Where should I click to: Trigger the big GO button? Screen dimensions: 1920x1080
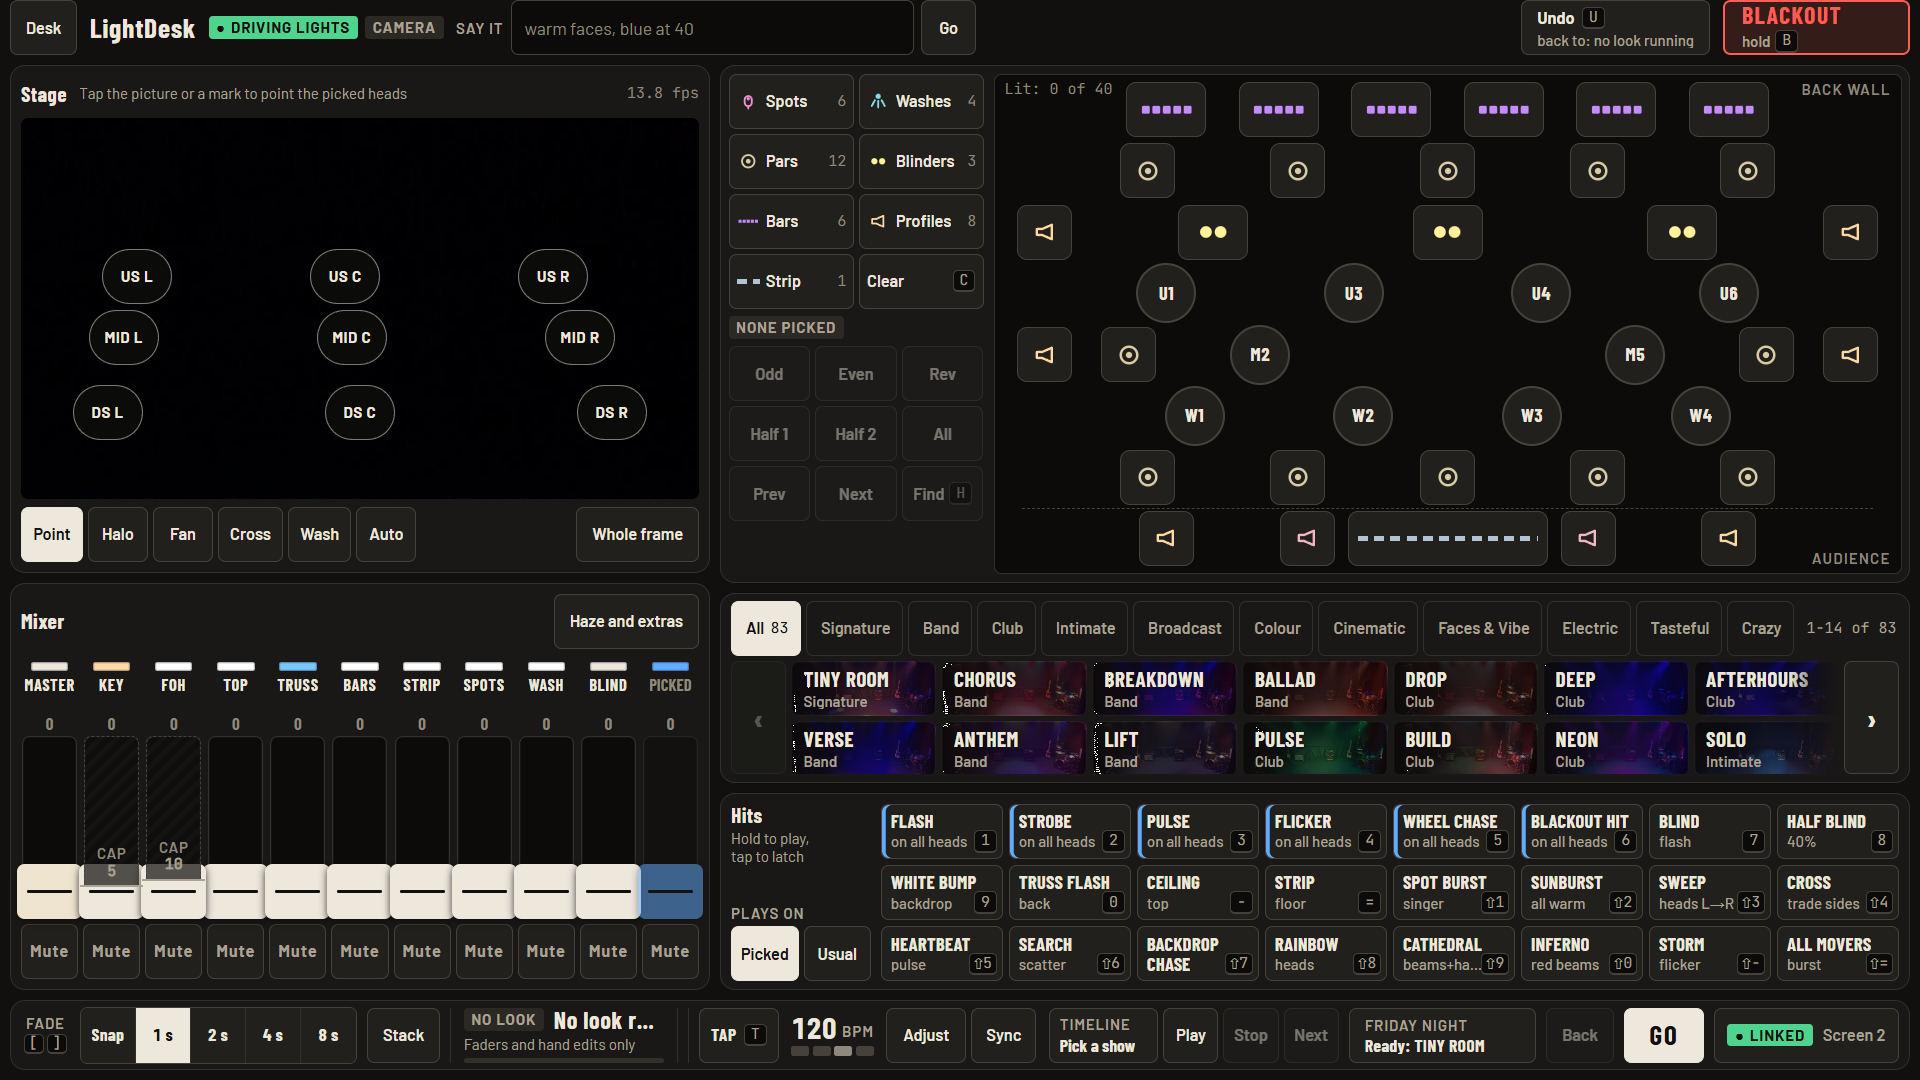coord(1663,1035)
